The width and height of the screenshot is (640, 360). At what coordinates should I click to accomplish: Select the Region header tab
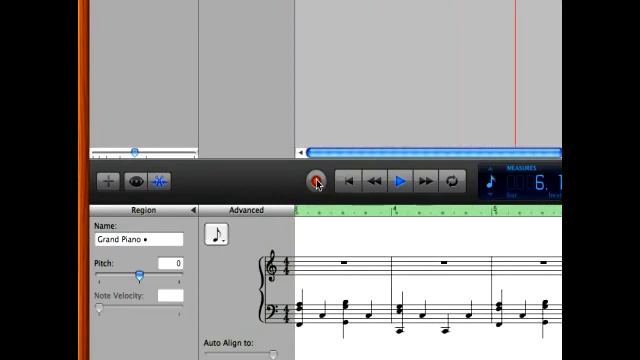[x=143, y=210]
